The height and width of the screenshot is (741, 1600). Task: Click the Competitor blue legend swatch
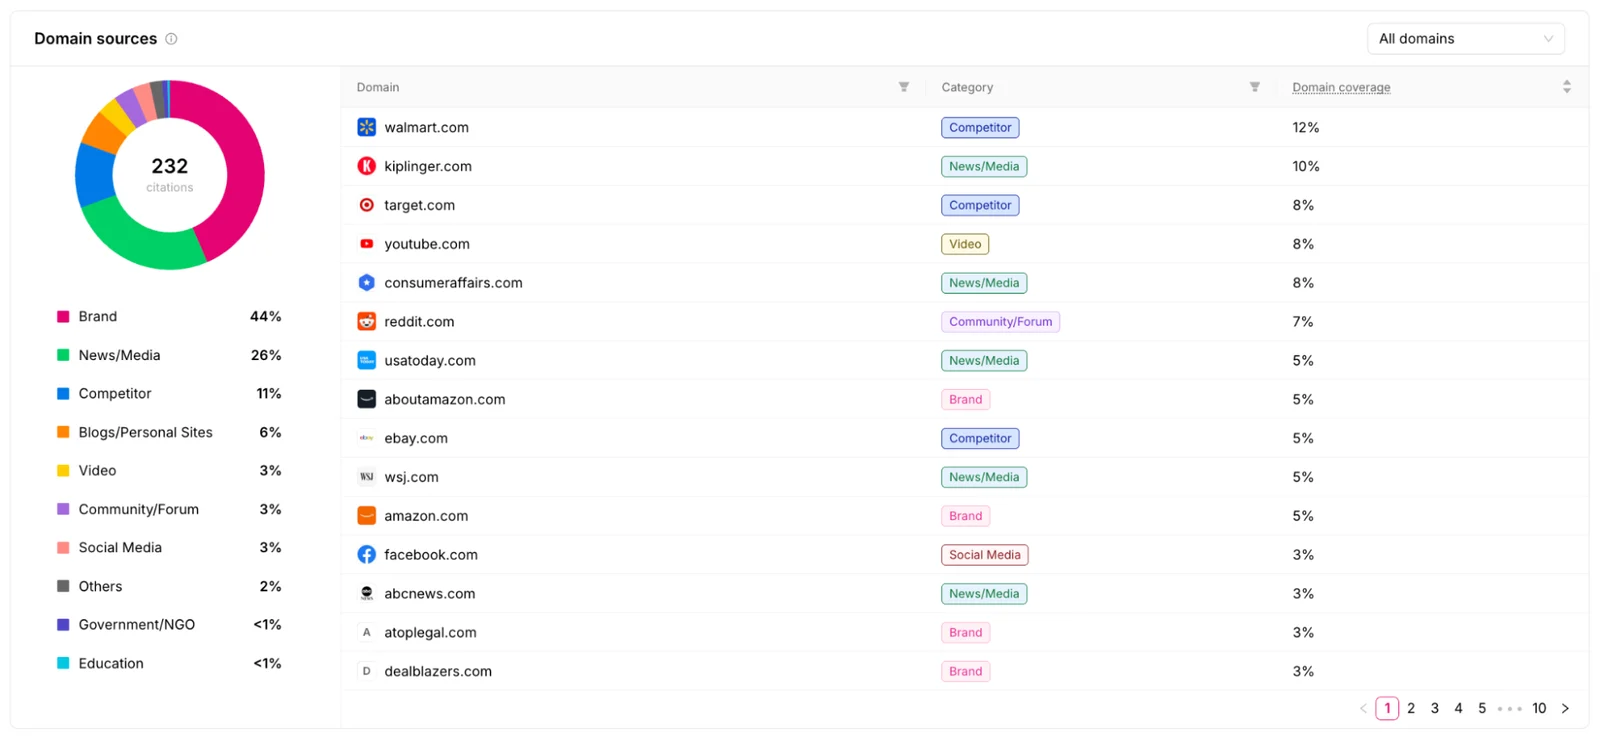63,394
